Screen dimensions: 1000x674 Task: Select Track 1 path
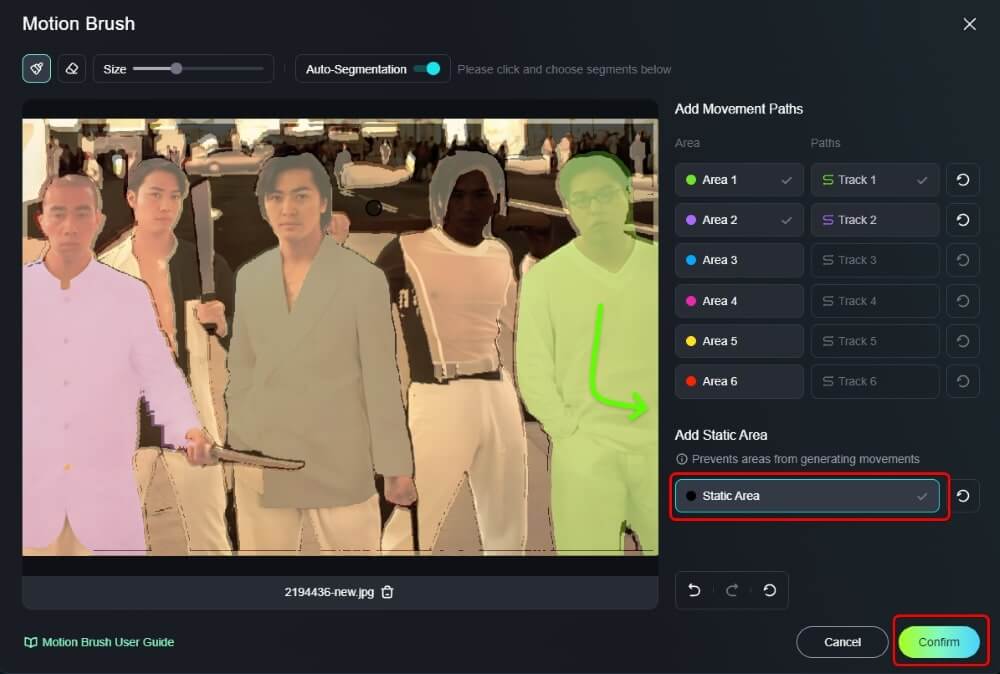pos(875,180)
